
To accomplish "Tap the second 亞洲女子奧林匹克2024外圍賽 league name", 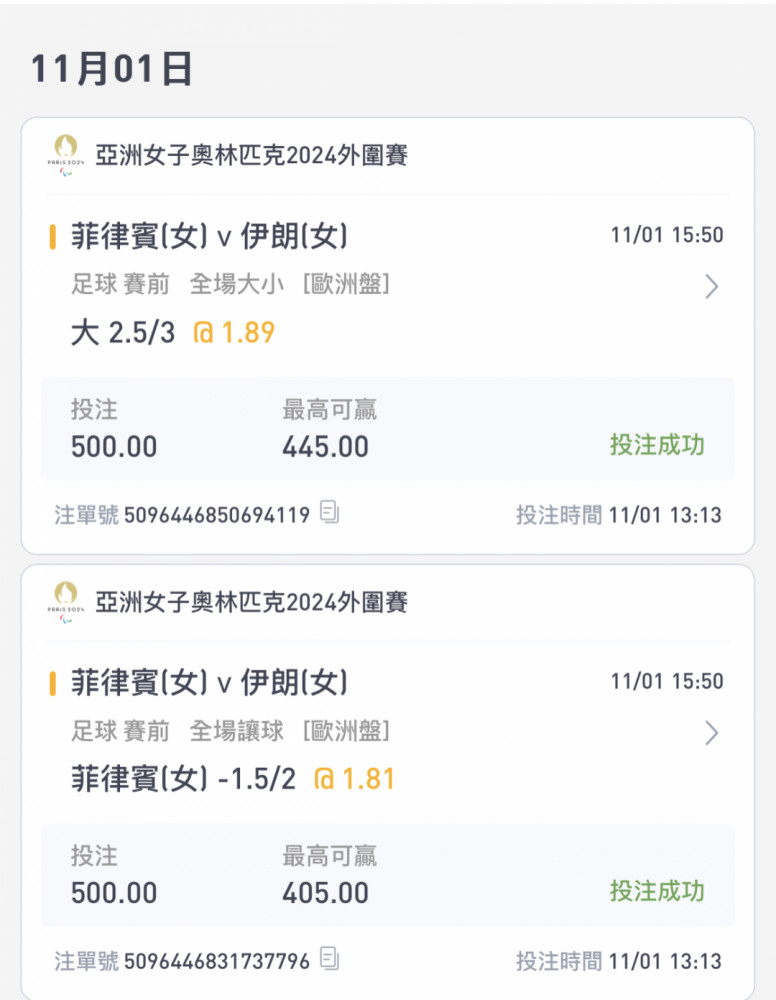I will tap(251, 601).
